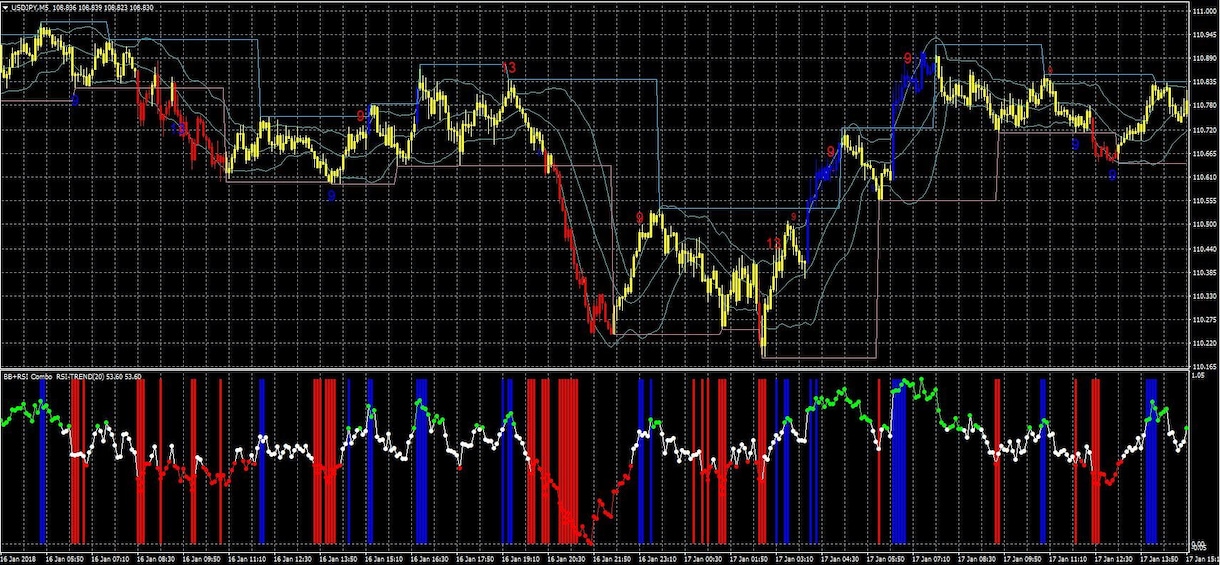Click the 110.330 price axis label
This screenshot has height=565, width=1220.
coord(1204,296)
